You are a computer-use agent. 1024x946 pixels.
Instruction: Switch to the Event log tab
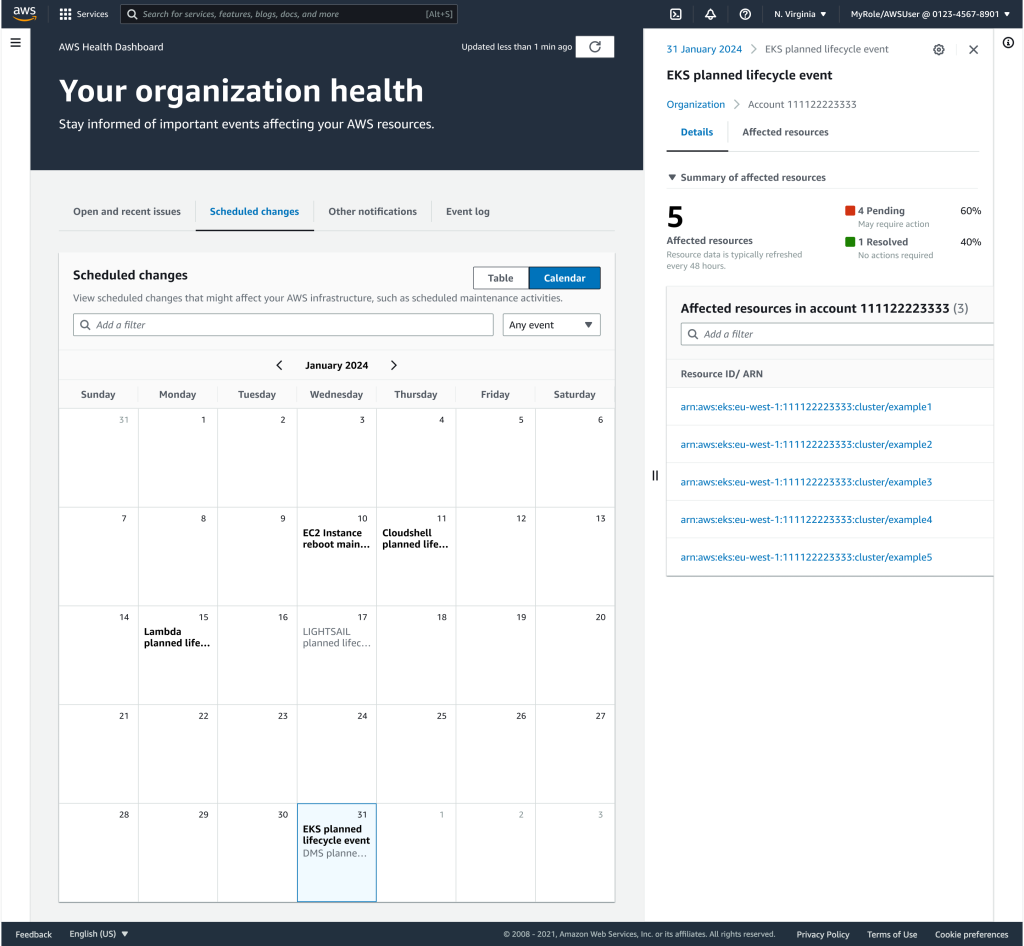click(468, 211)
